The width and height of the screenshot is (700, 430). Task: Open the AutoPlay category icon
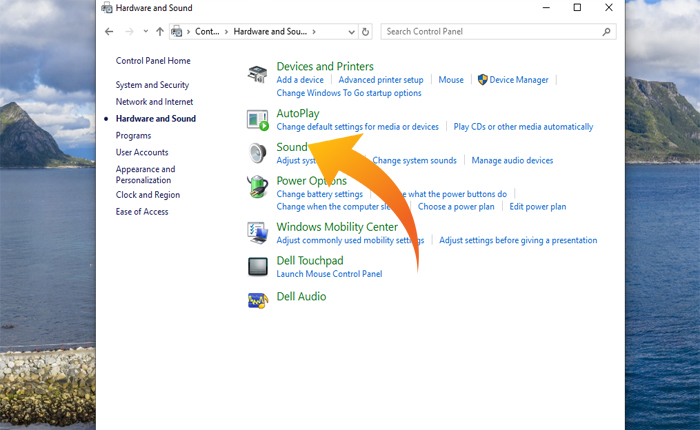pos(258,121)
